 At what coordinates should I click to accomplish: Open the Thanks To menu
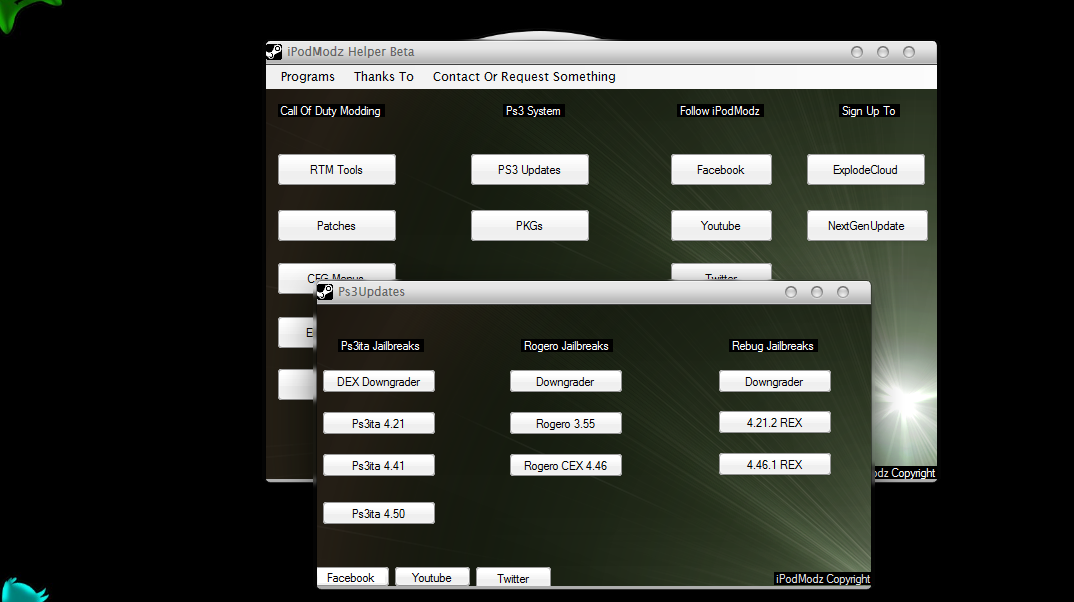click(384, 77)
